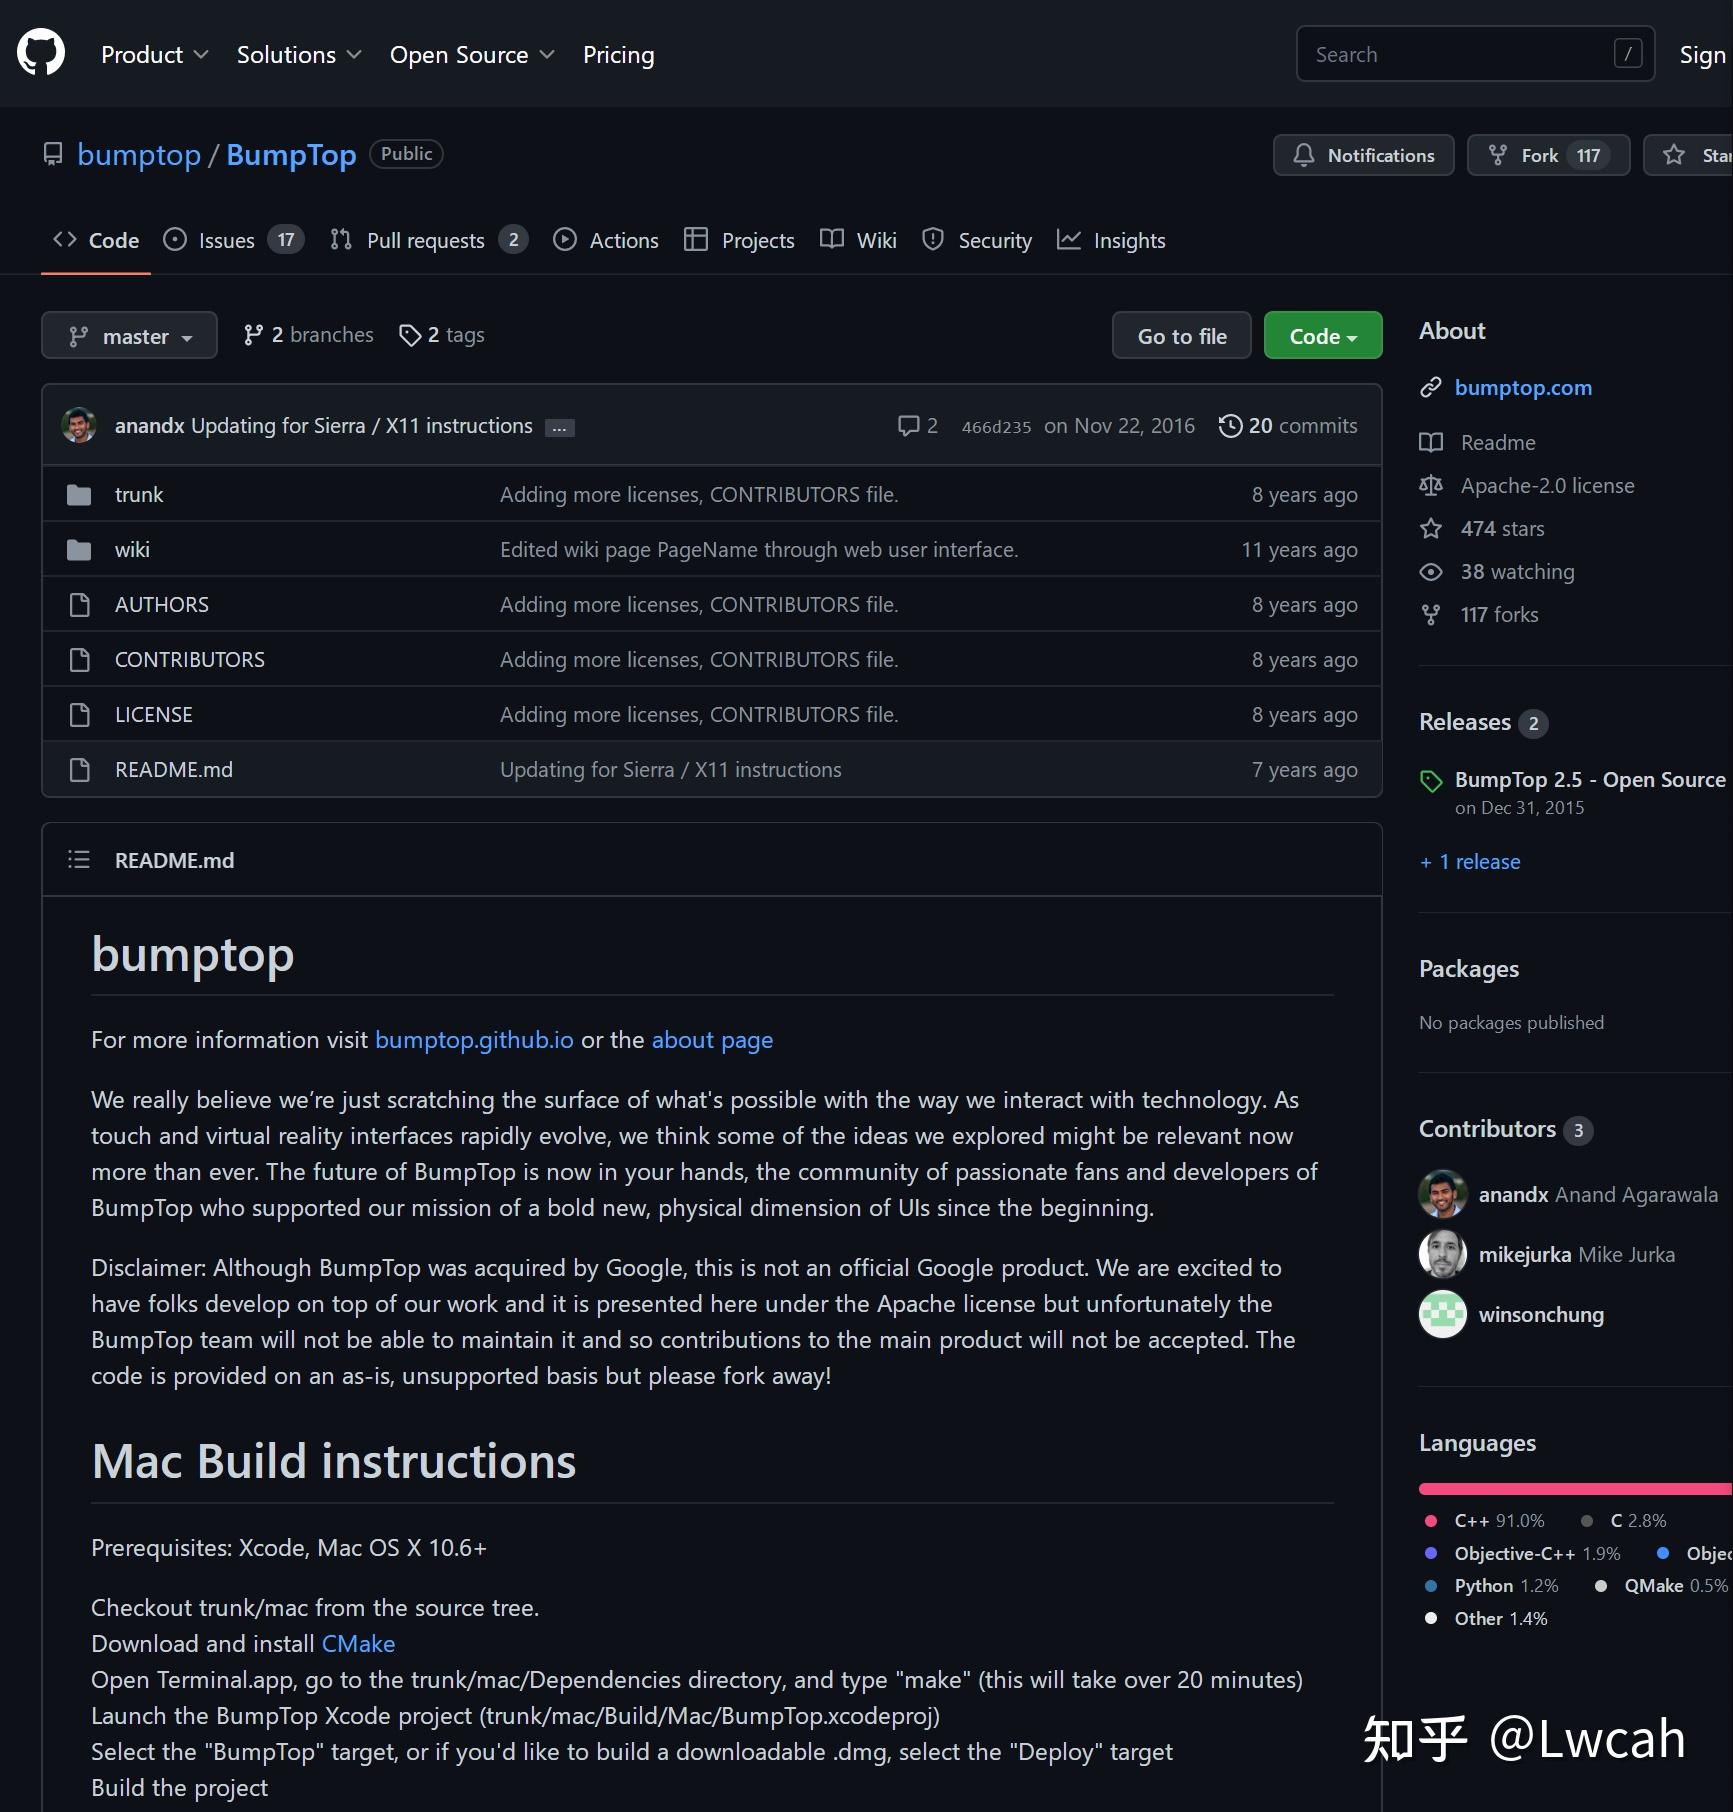1733x1812 pixels.
Task: Click the trunk folder icon
Action: [x=79, y=495]
